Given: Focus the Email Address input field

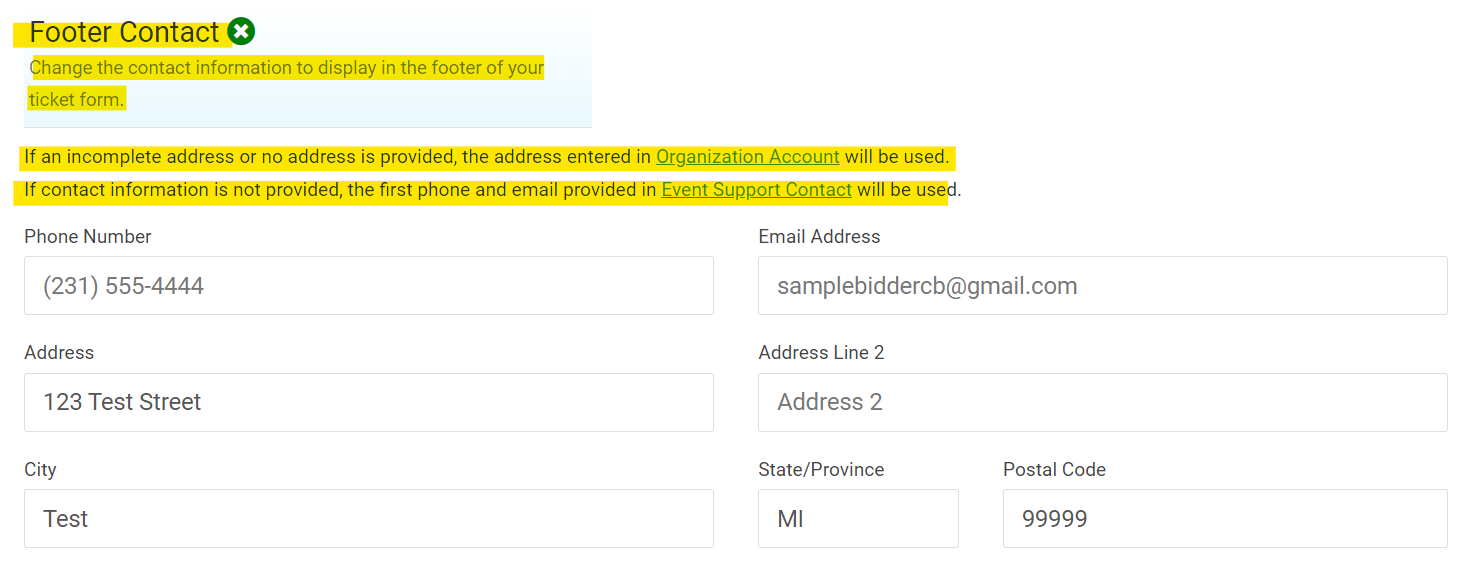Looking at the screenshot, I should click(1102, 286).
